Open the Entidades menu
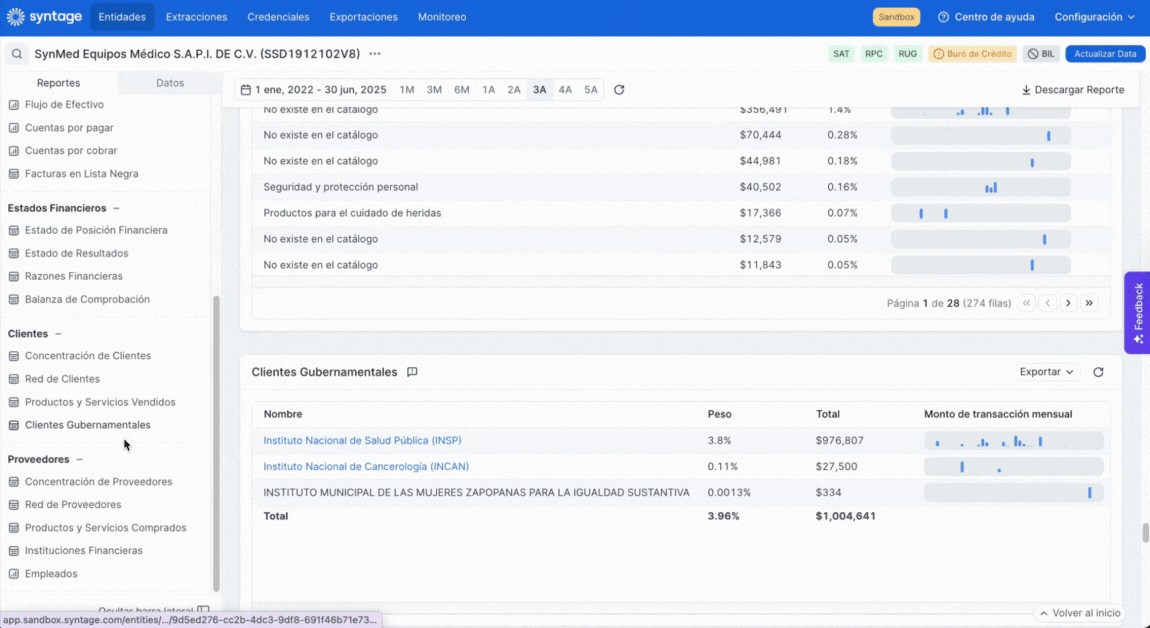Screen dimensions: 1150x628 pyautogui.click(x=122, y=17)
